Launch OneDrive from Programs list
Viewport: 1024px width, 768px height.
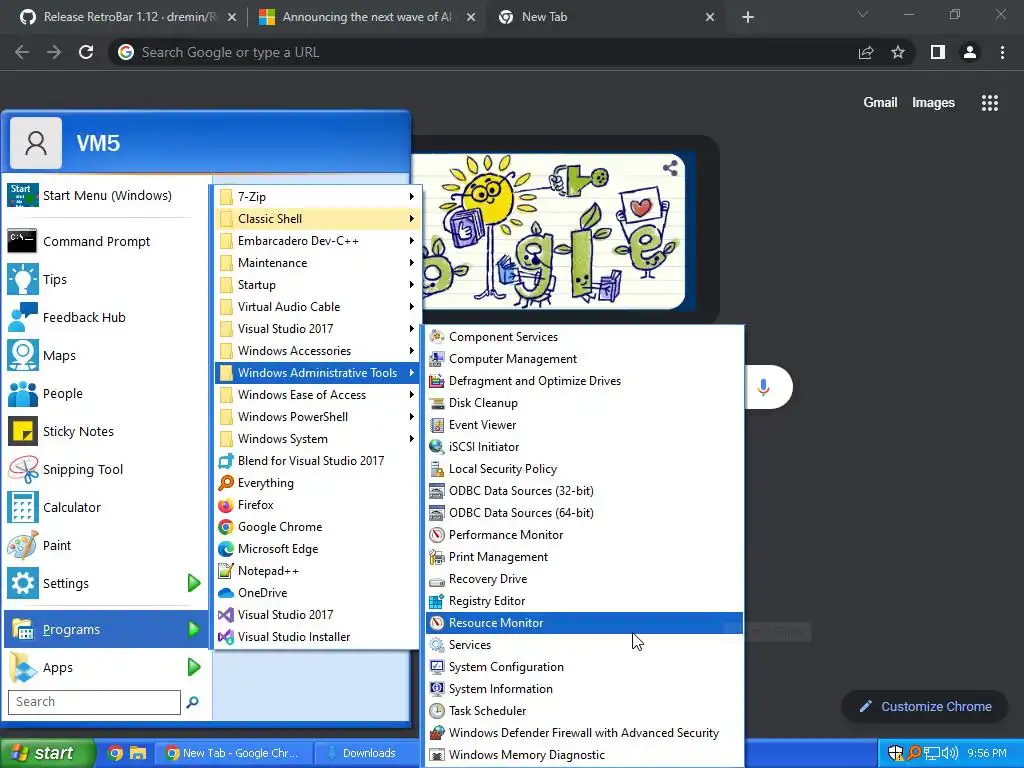point(317,593)
